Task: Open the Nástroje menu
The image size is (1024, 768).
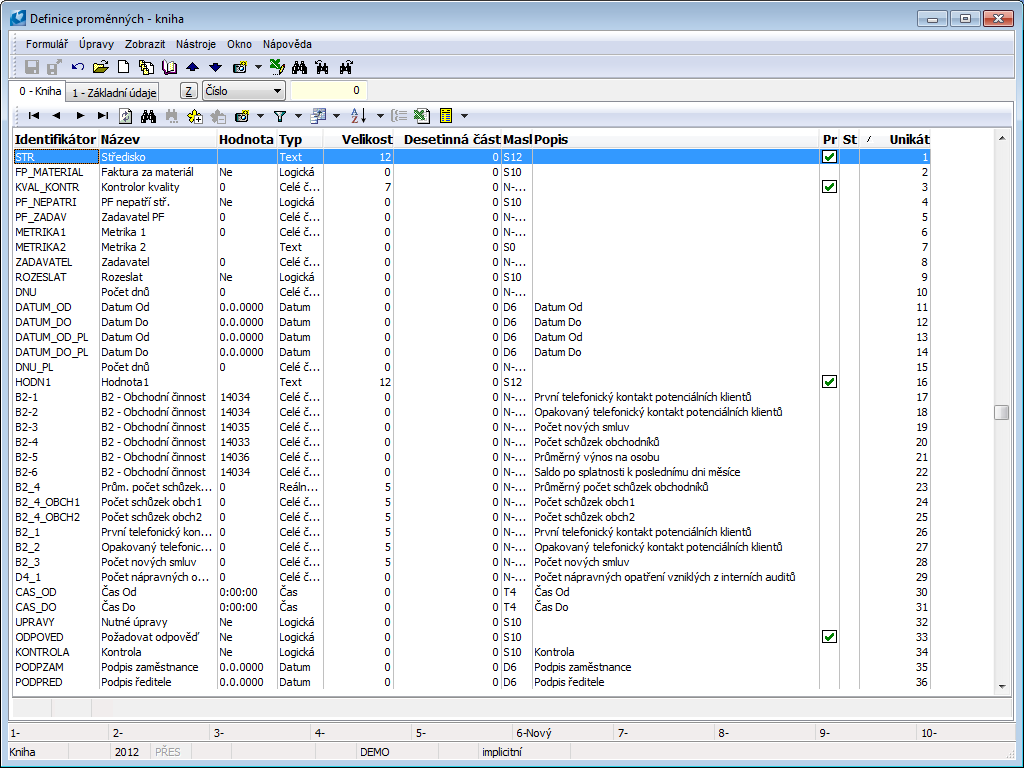Action: (x=196, y=44)
